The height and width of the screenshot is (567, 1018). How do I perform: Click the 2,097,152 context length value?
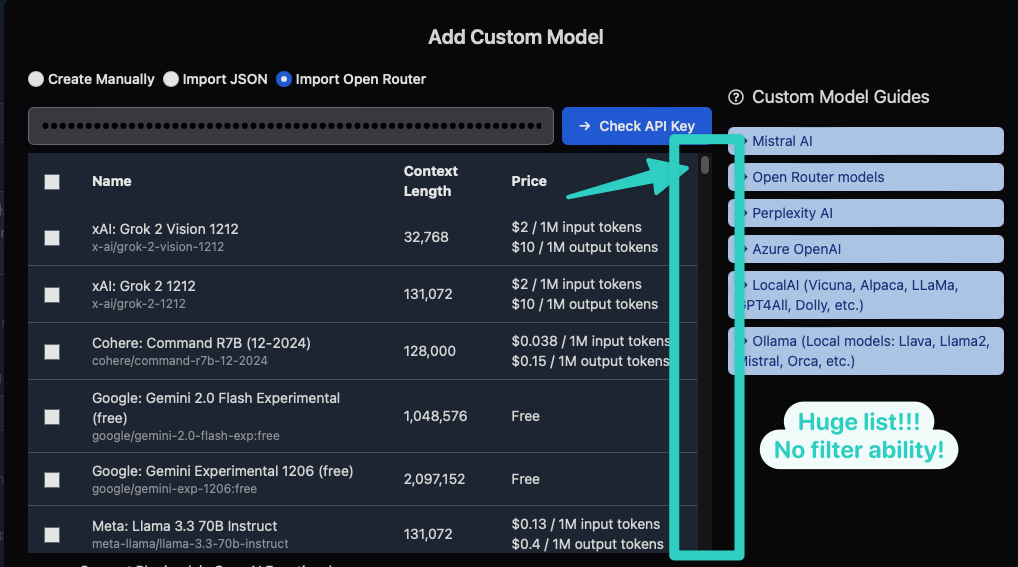(x=434, y=479)
